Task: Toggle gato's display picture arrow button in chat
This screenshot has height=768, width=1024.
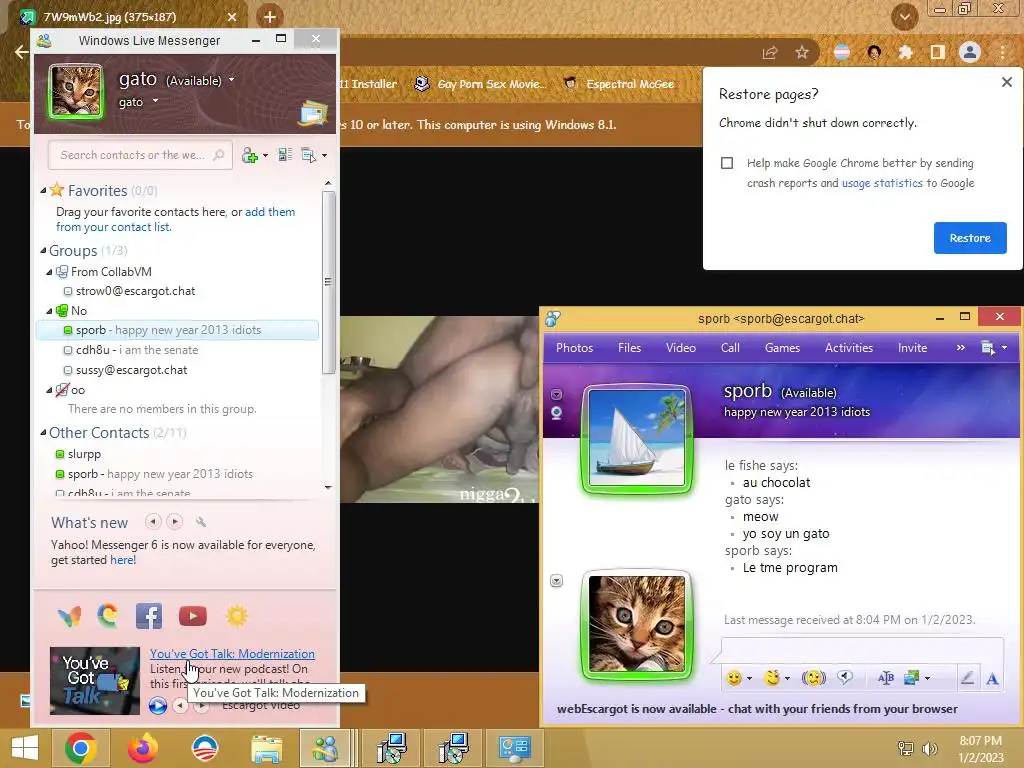Action: pyautogui.click(x=556, y=581)
